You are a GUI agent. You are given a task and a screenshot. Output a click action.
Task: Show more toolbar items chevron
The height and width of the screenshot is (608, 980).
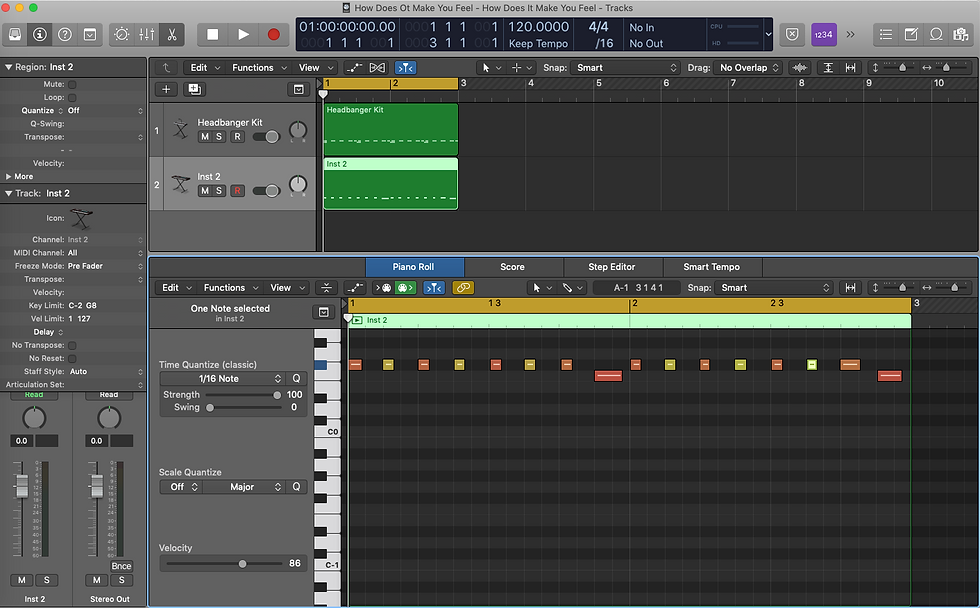click(850, 34)
